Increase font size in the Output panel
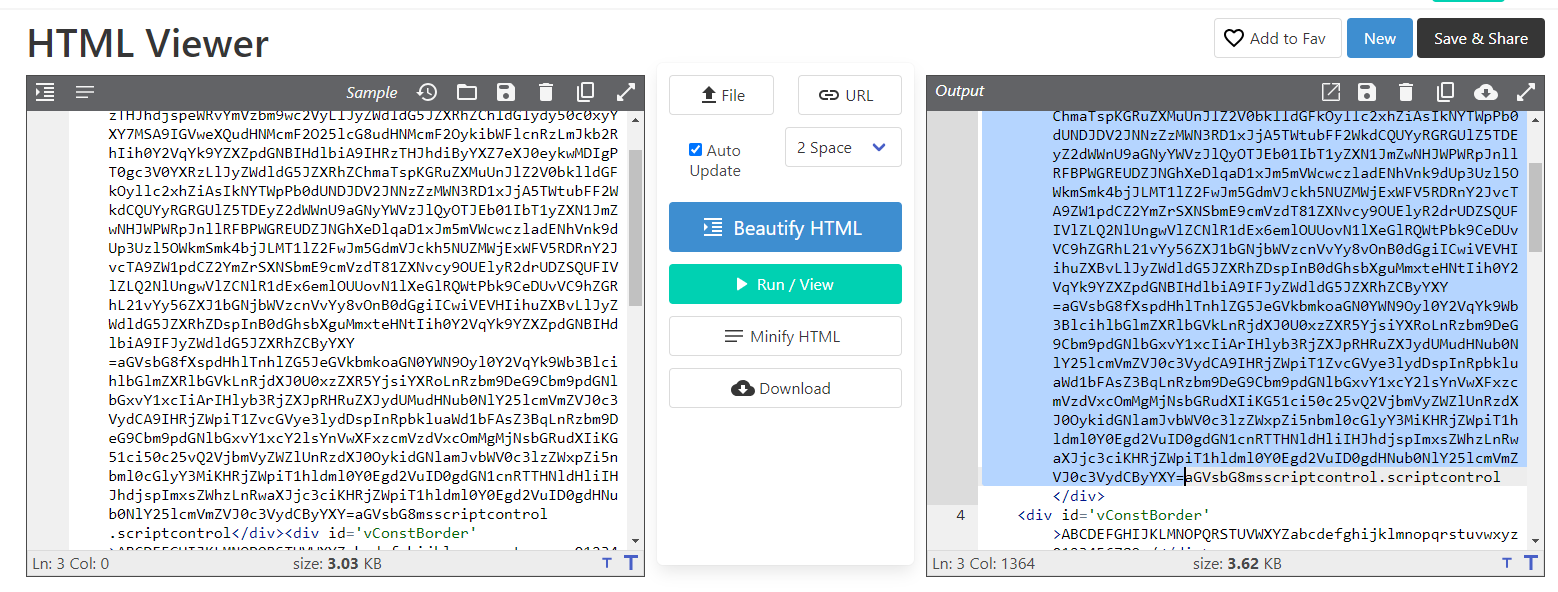 click(x=1530, y=563)
